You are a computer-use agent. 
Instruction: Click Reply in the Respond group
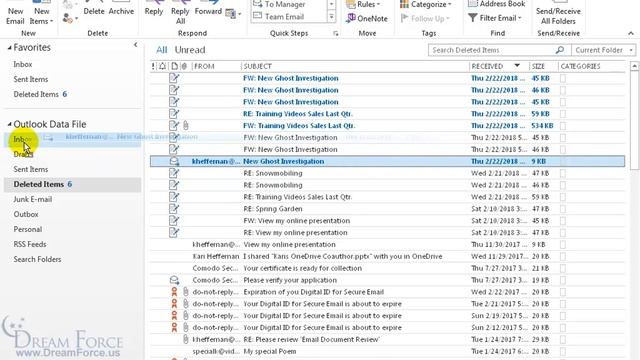154,11
